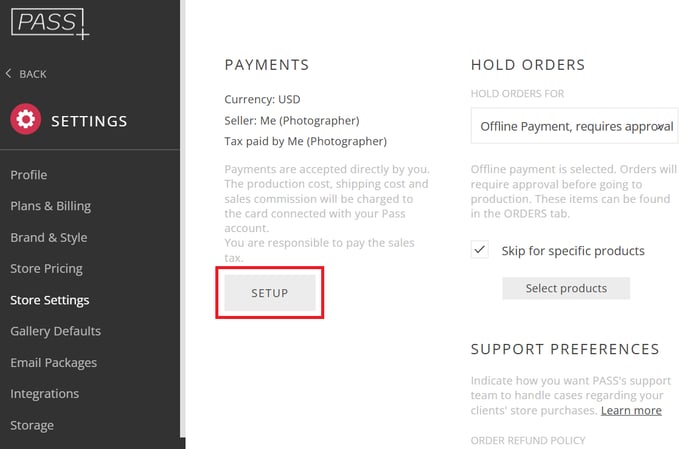The width and height of the screenshot is (688, 449).
Task: Select Store Pricing in sidebar
Action: coord(46,269)
